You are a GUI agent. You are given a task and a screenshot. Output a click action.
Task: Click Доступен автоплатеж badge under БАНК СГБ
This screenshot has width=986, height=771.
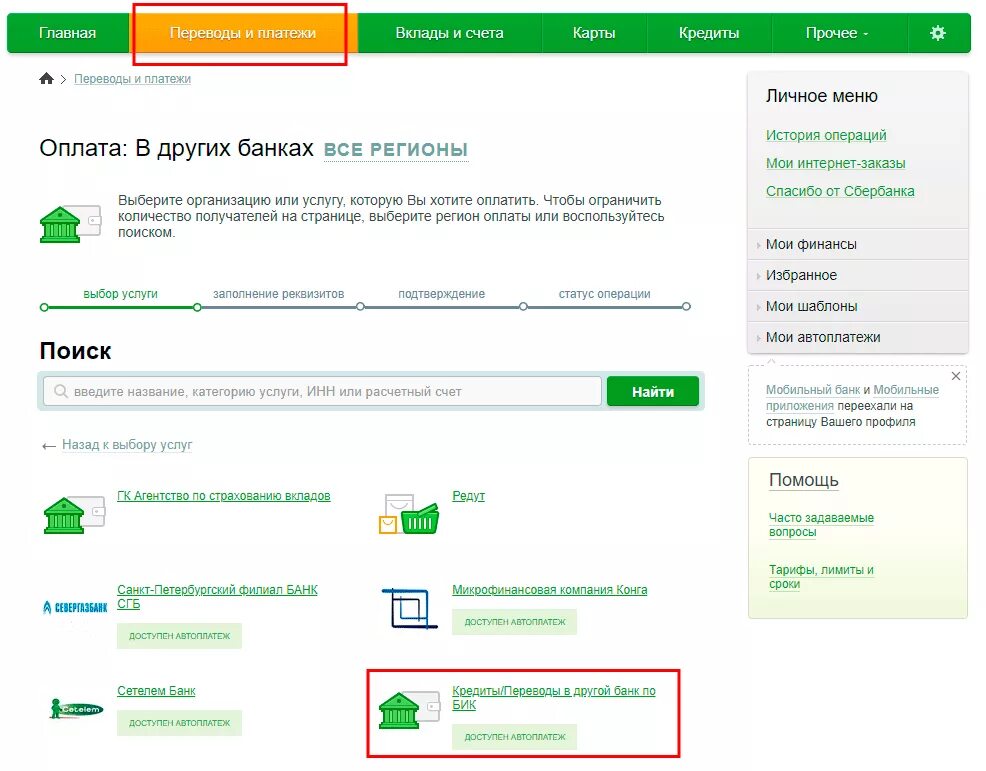(x=179, y=636)
